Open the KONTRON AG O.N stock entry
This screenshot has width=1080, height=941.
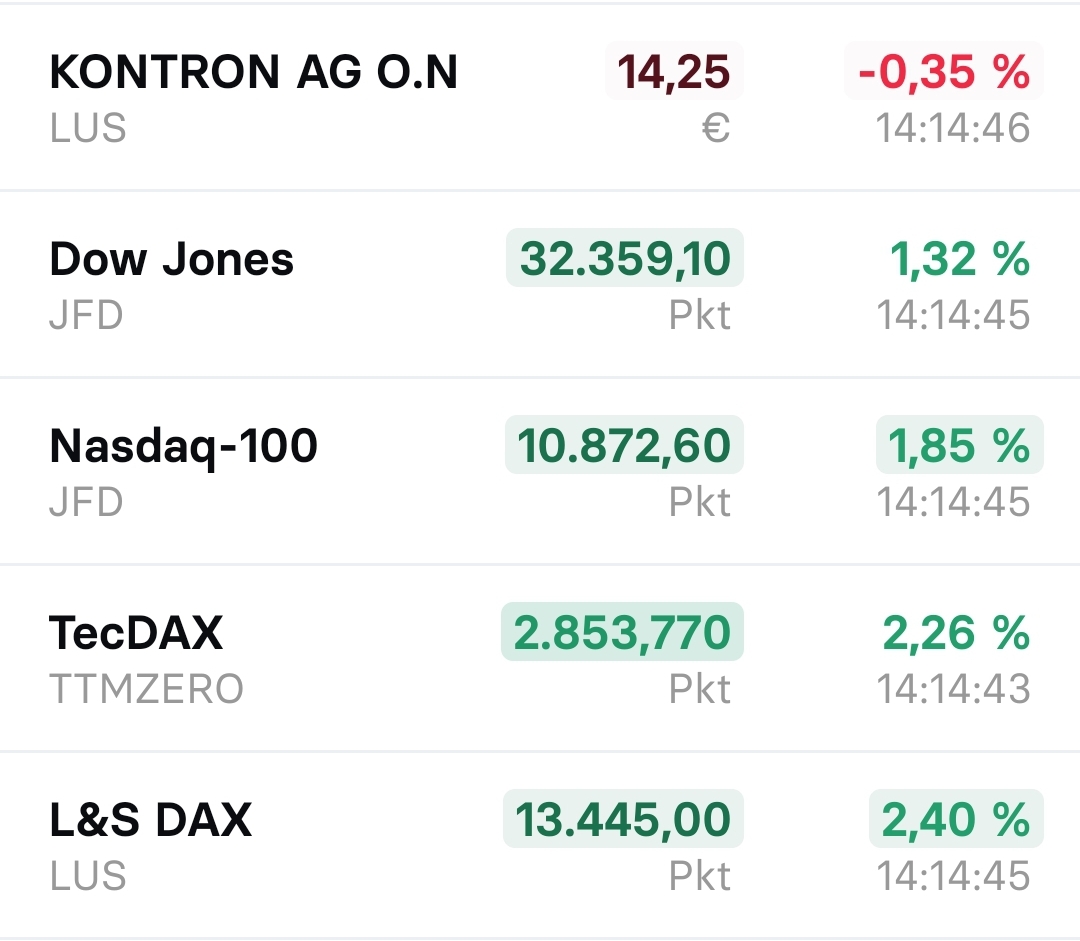click(x=253, y=72)
